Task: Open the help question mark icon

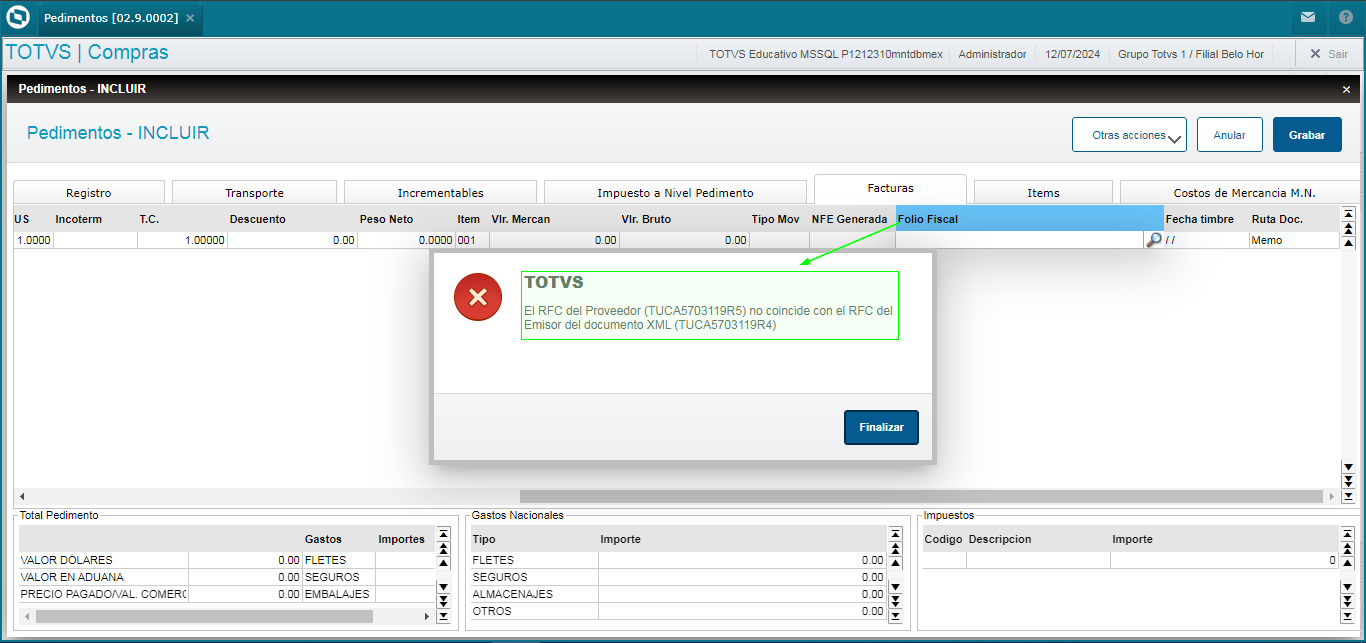Action: tap(1345, 17)
